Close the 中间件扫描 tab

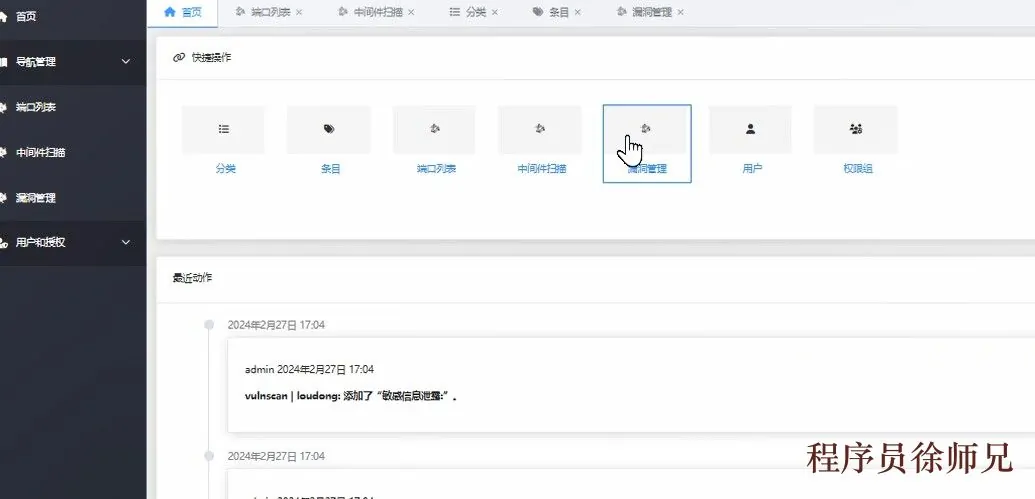pyautogui.click(x=411, y=12)
